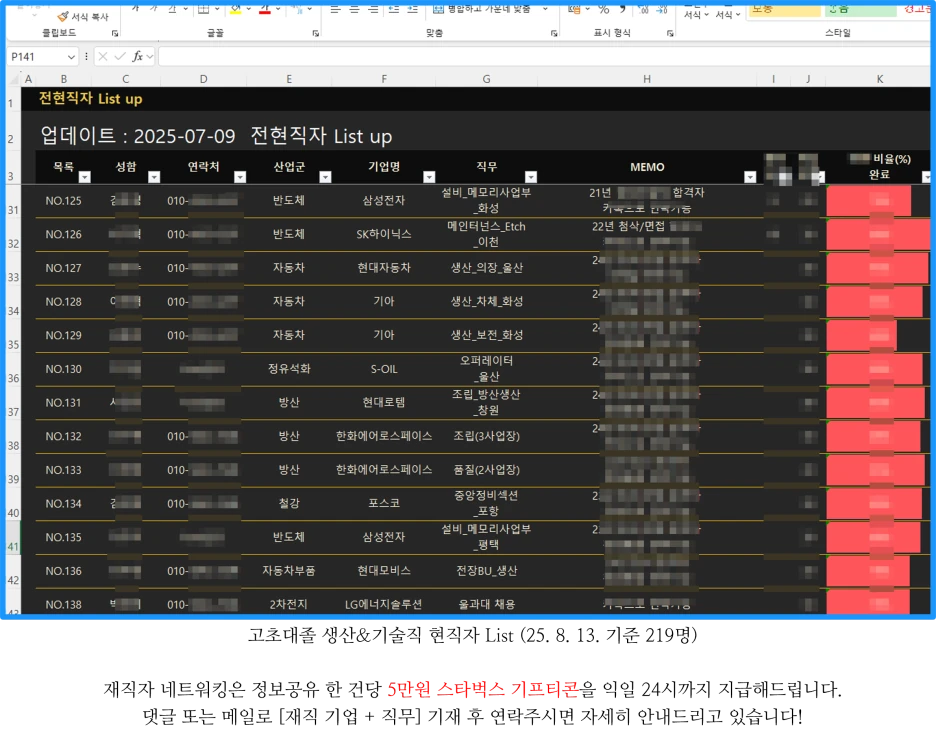Open the 연락처 column filter dropdown
The width and height of the screenshot is (936, 739).
[240, 177]
